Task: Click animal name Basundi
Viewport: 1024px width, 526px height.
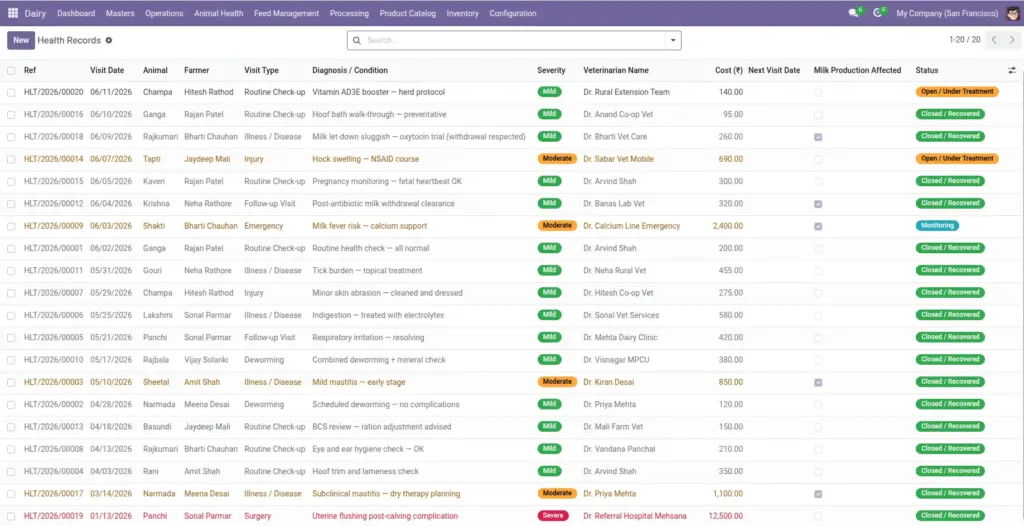Action: click(x=157, y=427)
